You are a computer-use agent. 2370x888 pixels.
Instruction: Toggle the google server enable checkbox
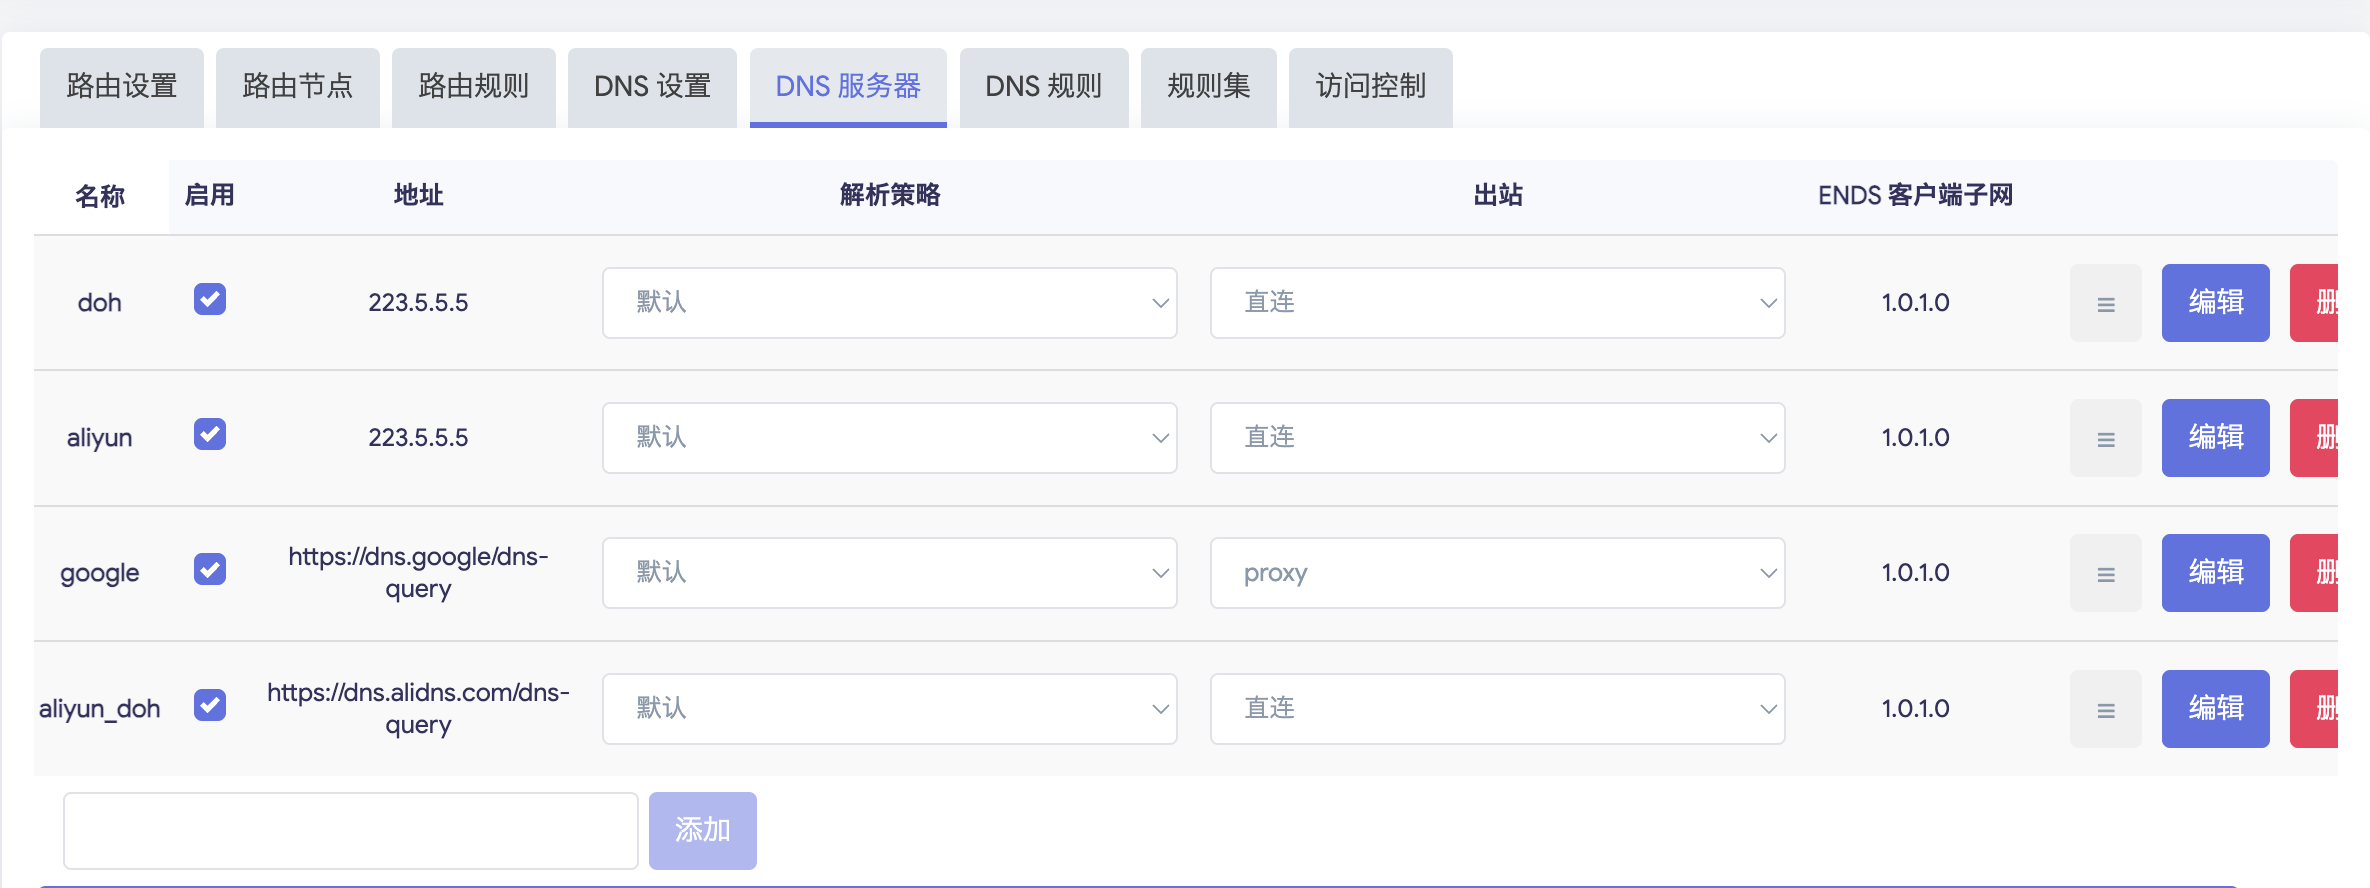click(x=210, y=569)
